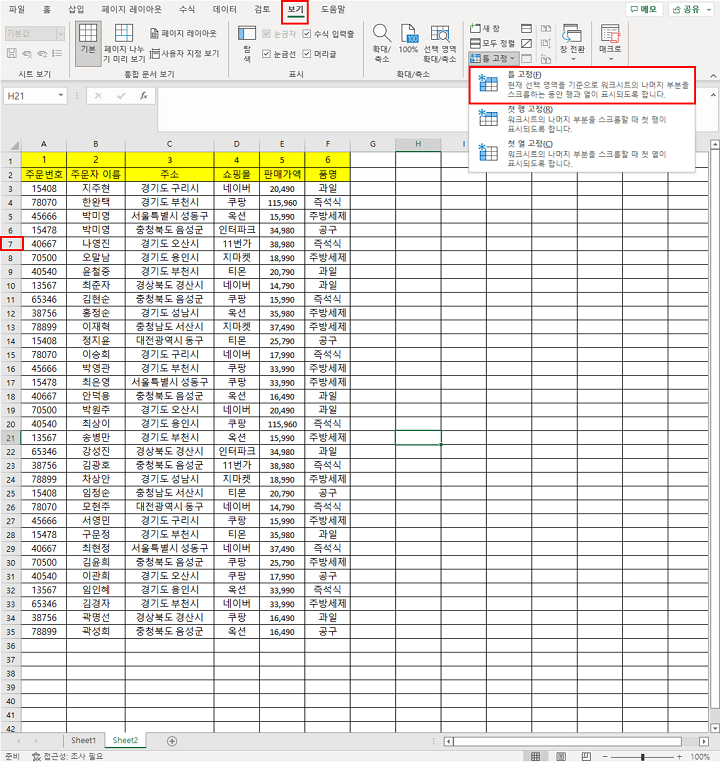Click the 메모 comments button
This screenshot has width=720, height=762.
[x=643, y=9]
